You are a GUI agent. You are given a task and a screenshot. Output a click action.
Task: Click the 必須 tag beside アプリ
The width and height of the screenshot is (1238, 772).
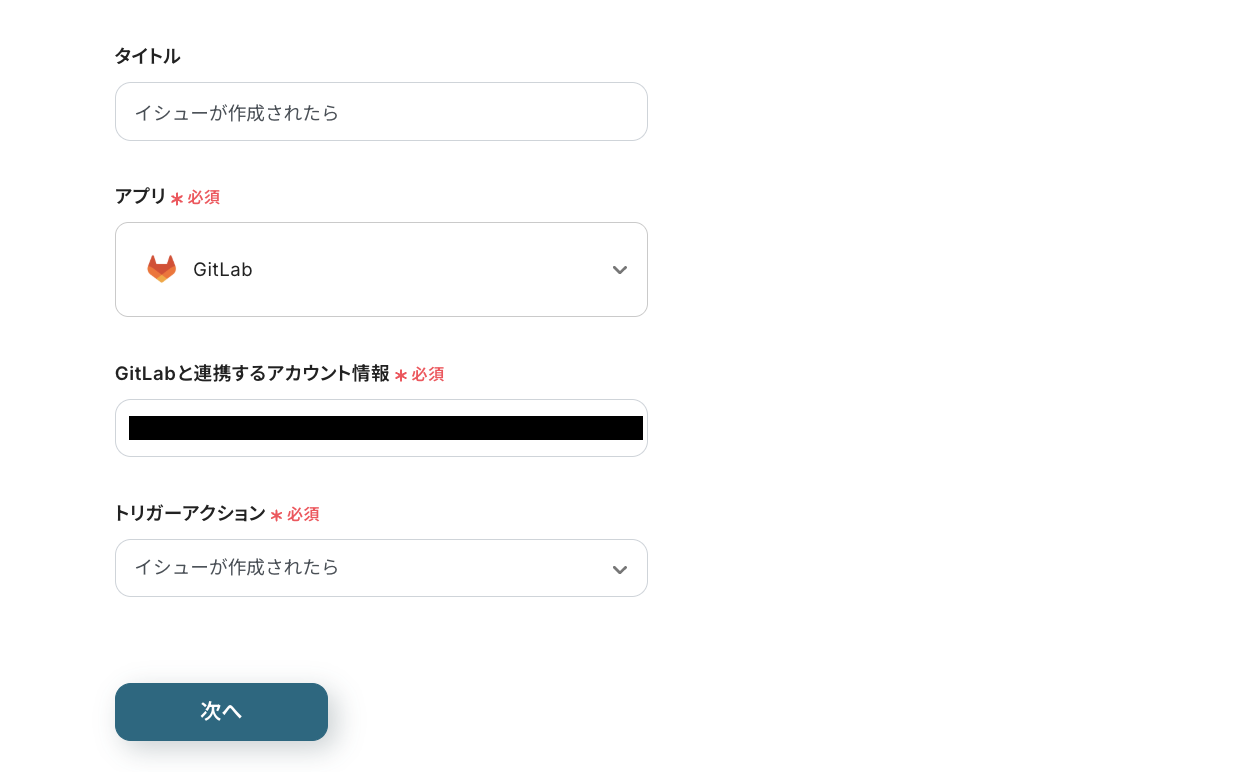(203, 197)
